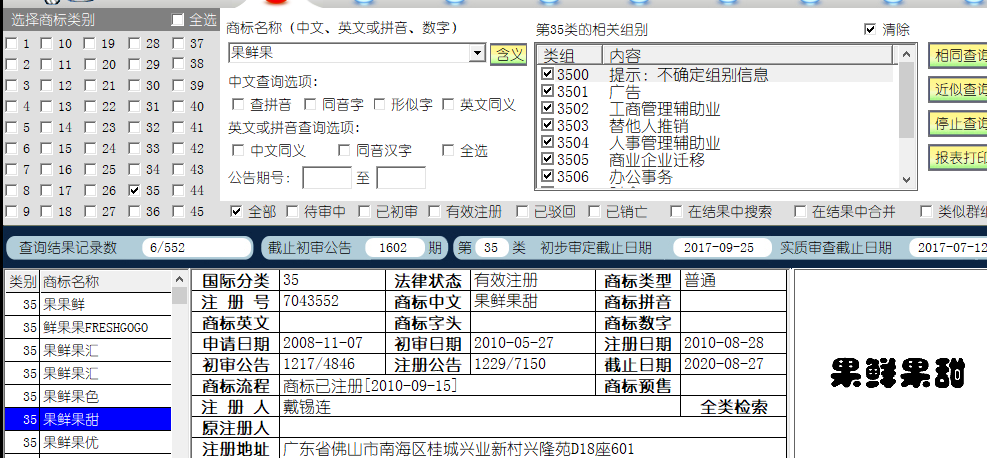Check the 中文同义 option

[x=238, y=150]
